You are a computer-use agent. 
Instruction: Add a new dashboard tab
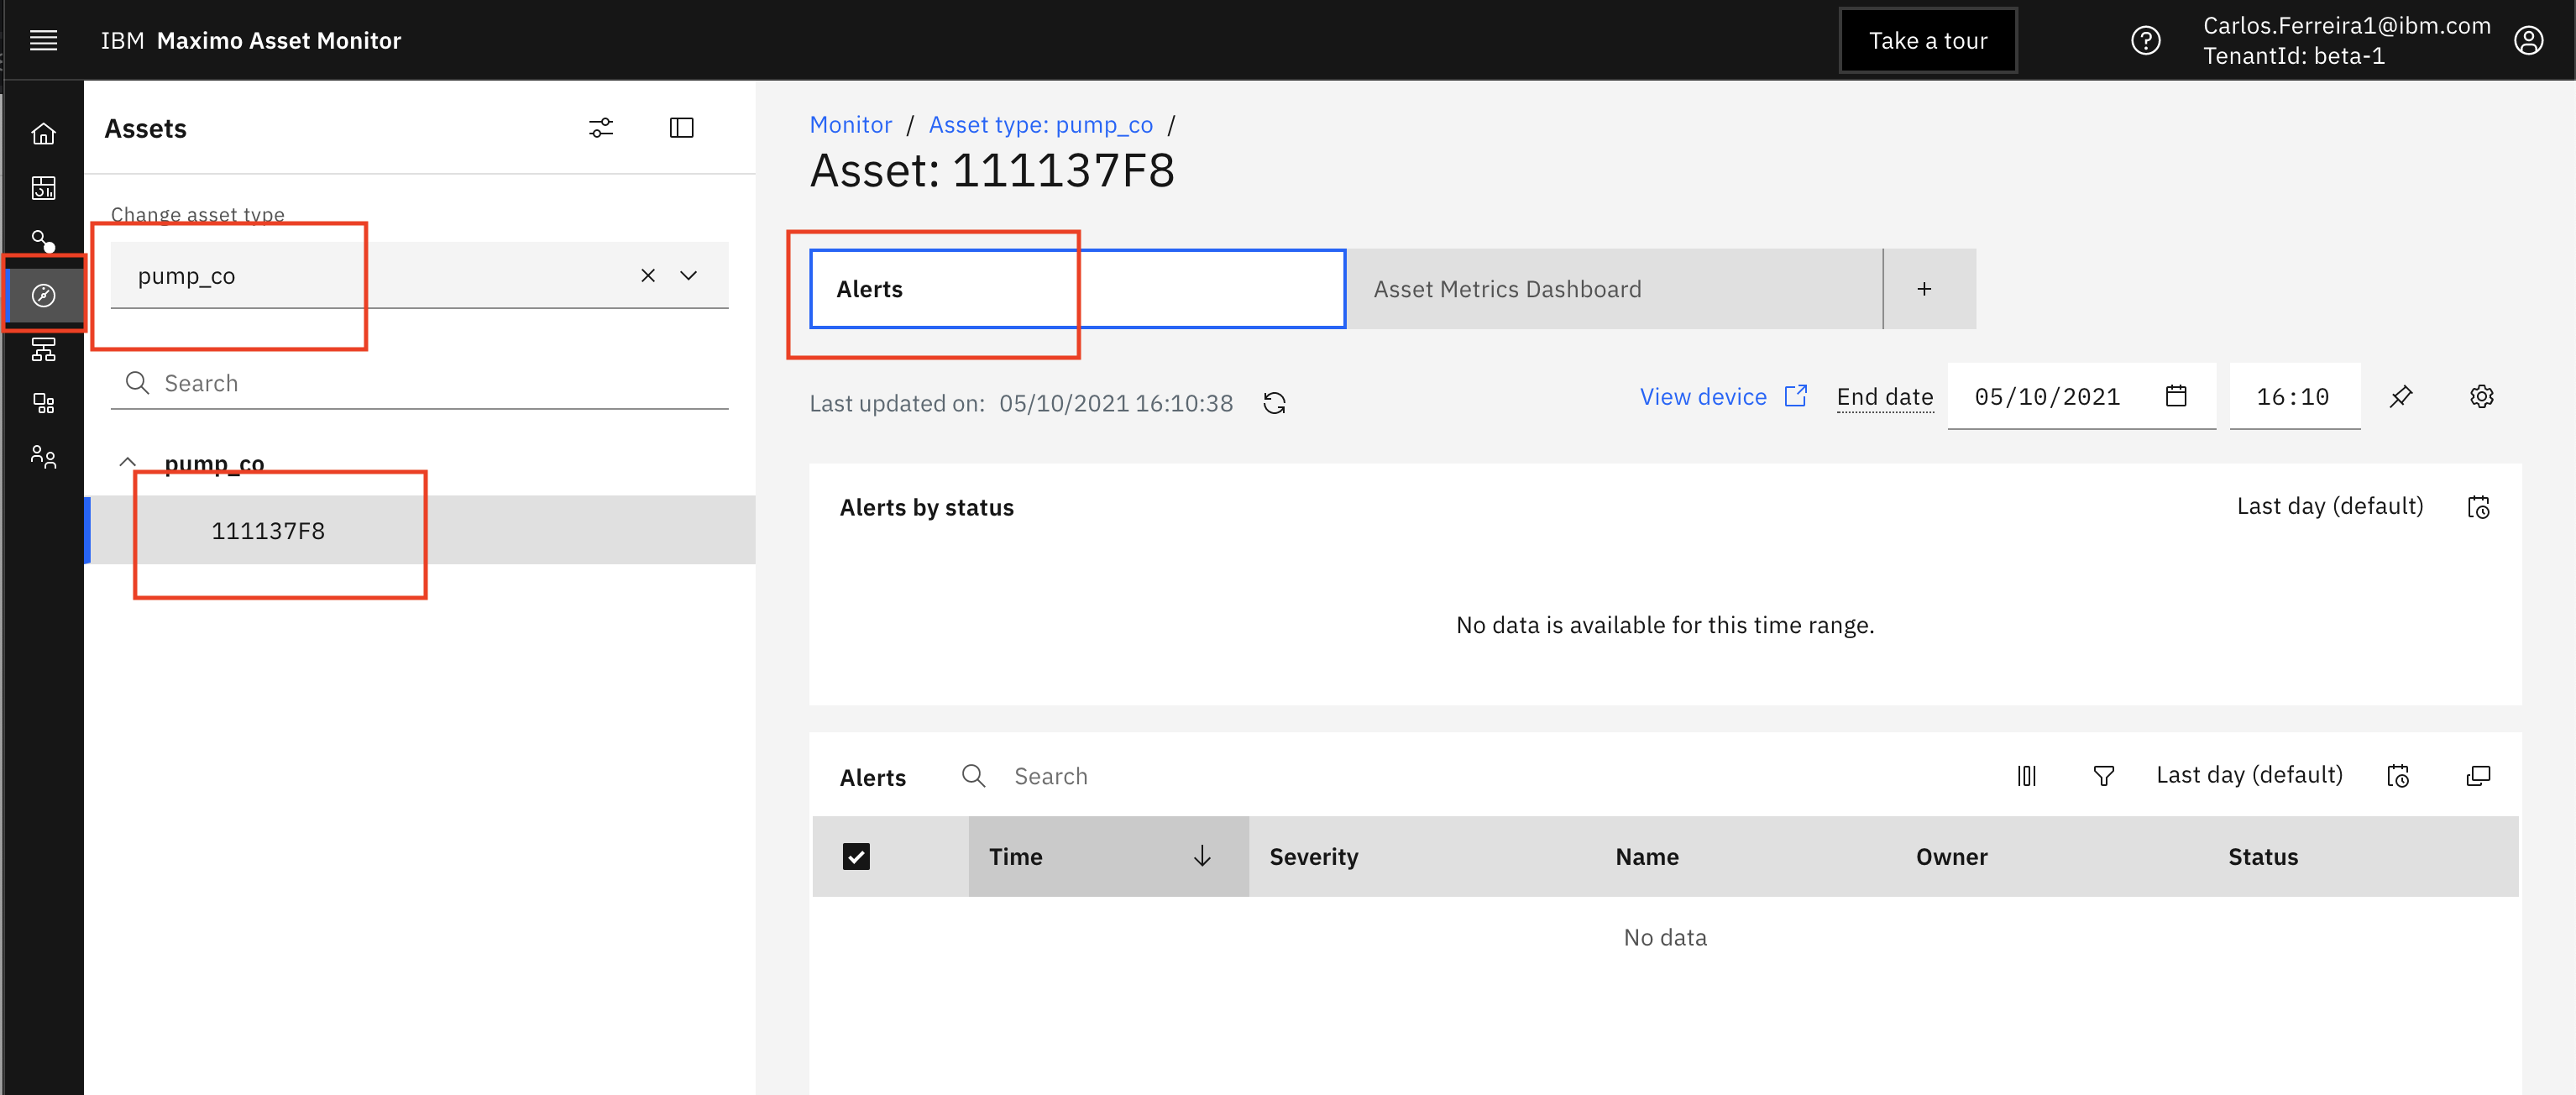[1924, 289]
